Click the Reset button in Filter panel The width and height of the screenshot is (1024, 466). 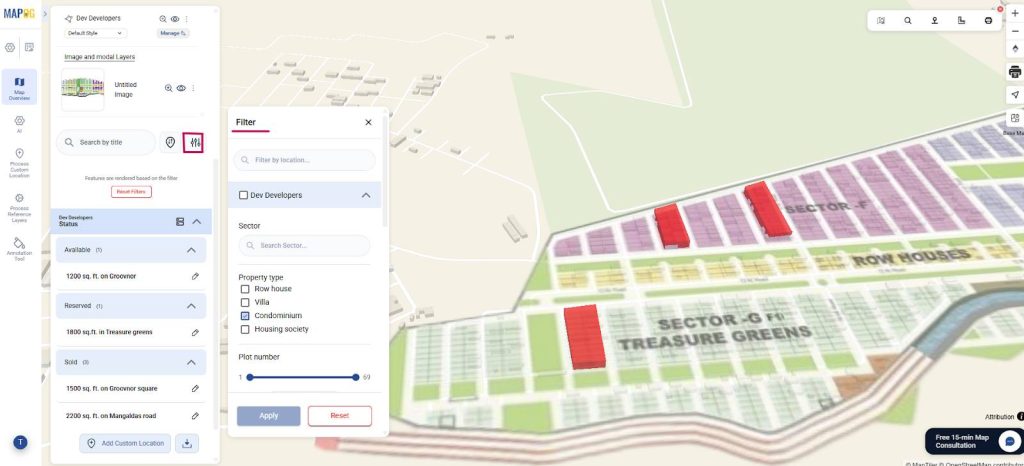[x=340, y=416]
